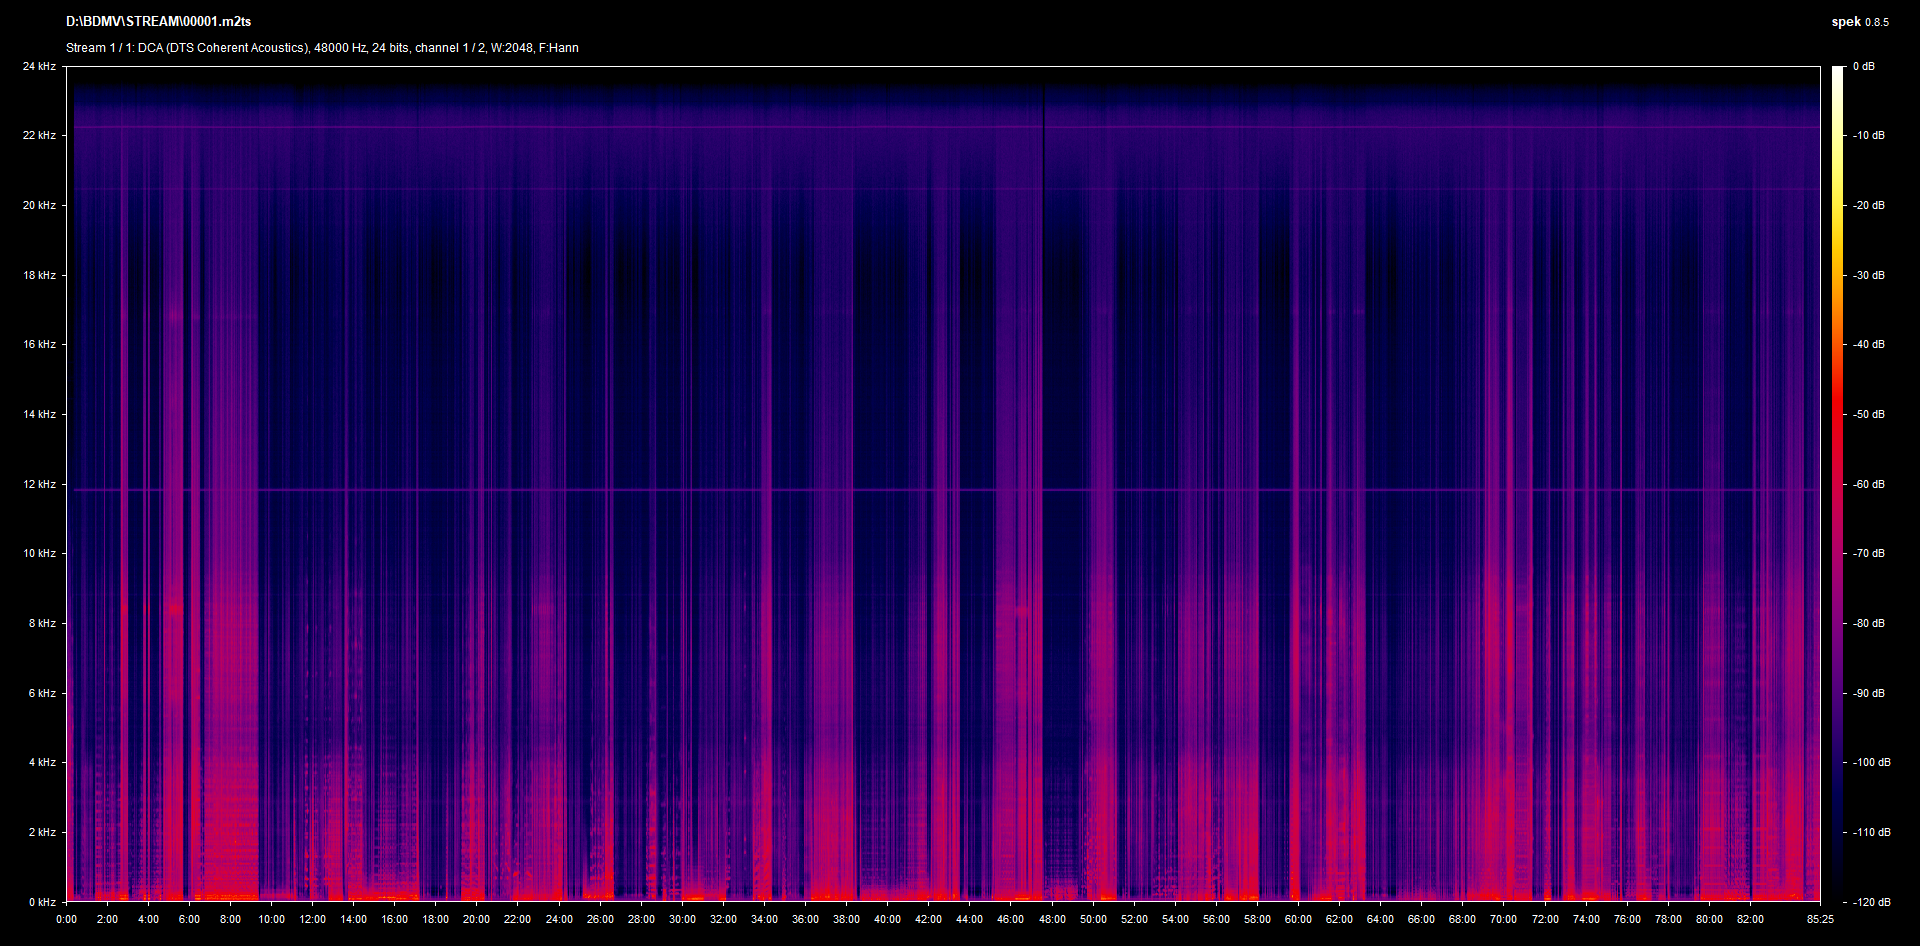Click the 0 dB label on color scale

point(1863,66)
